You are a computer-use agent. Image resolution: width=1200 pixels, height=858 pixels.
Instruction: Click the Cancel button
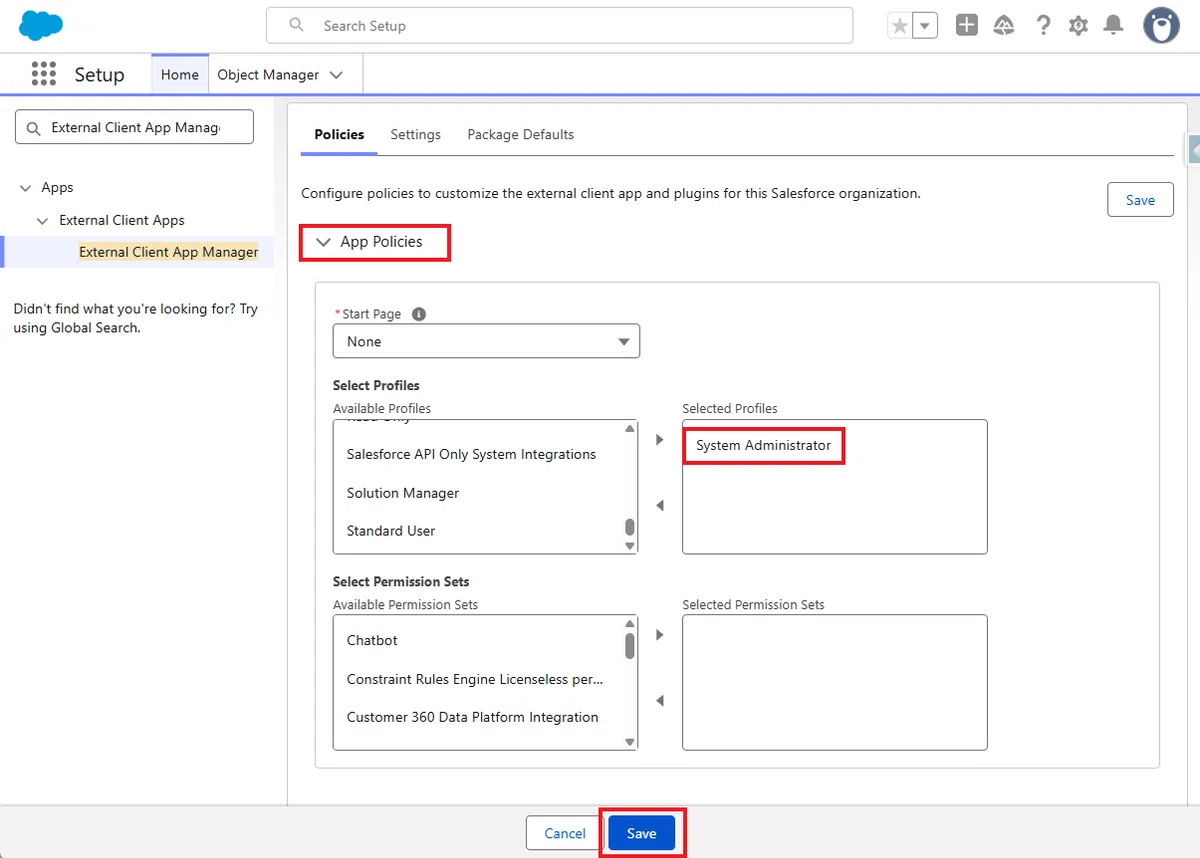pyautogui.click(x=565, y=833)
